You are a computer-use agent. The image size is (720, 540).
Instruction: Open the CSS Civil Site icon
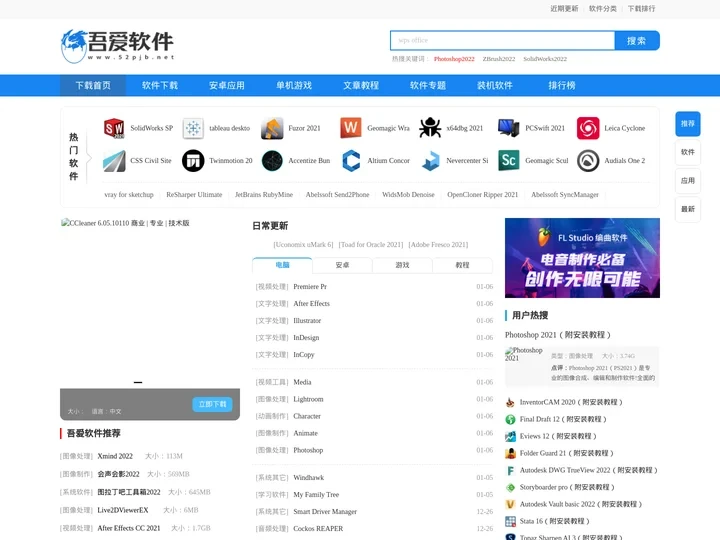pos(114,161)
